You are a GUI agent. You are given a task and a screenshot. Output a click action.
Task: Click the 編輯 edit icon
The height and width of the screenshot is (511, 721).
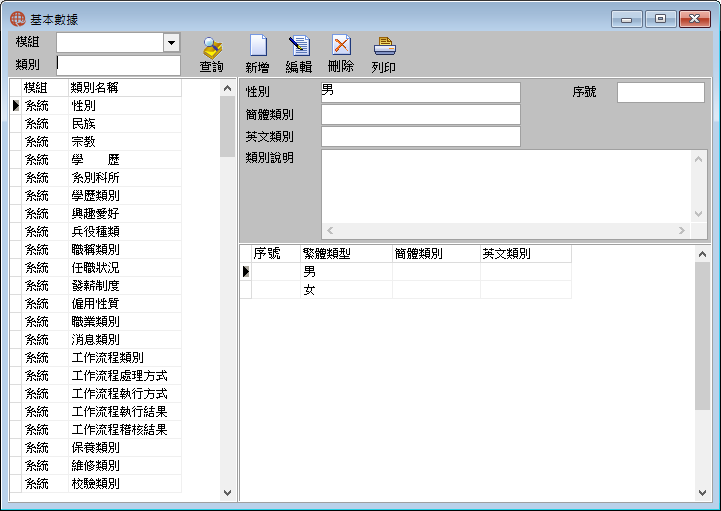coord(299,46)
